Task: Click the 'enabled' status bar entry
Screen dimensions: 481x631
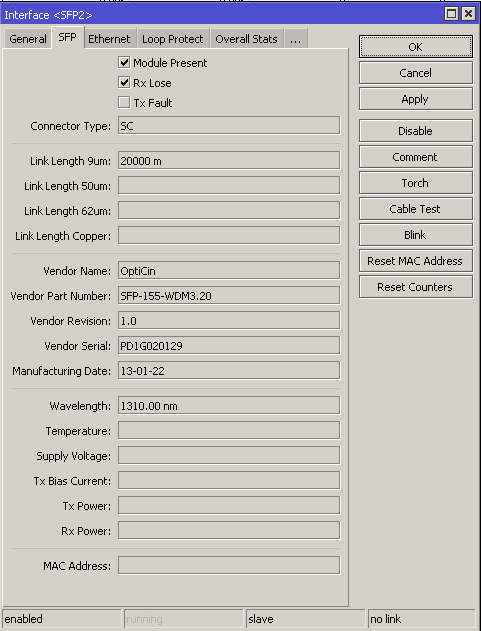Action: tap(62, 619)
